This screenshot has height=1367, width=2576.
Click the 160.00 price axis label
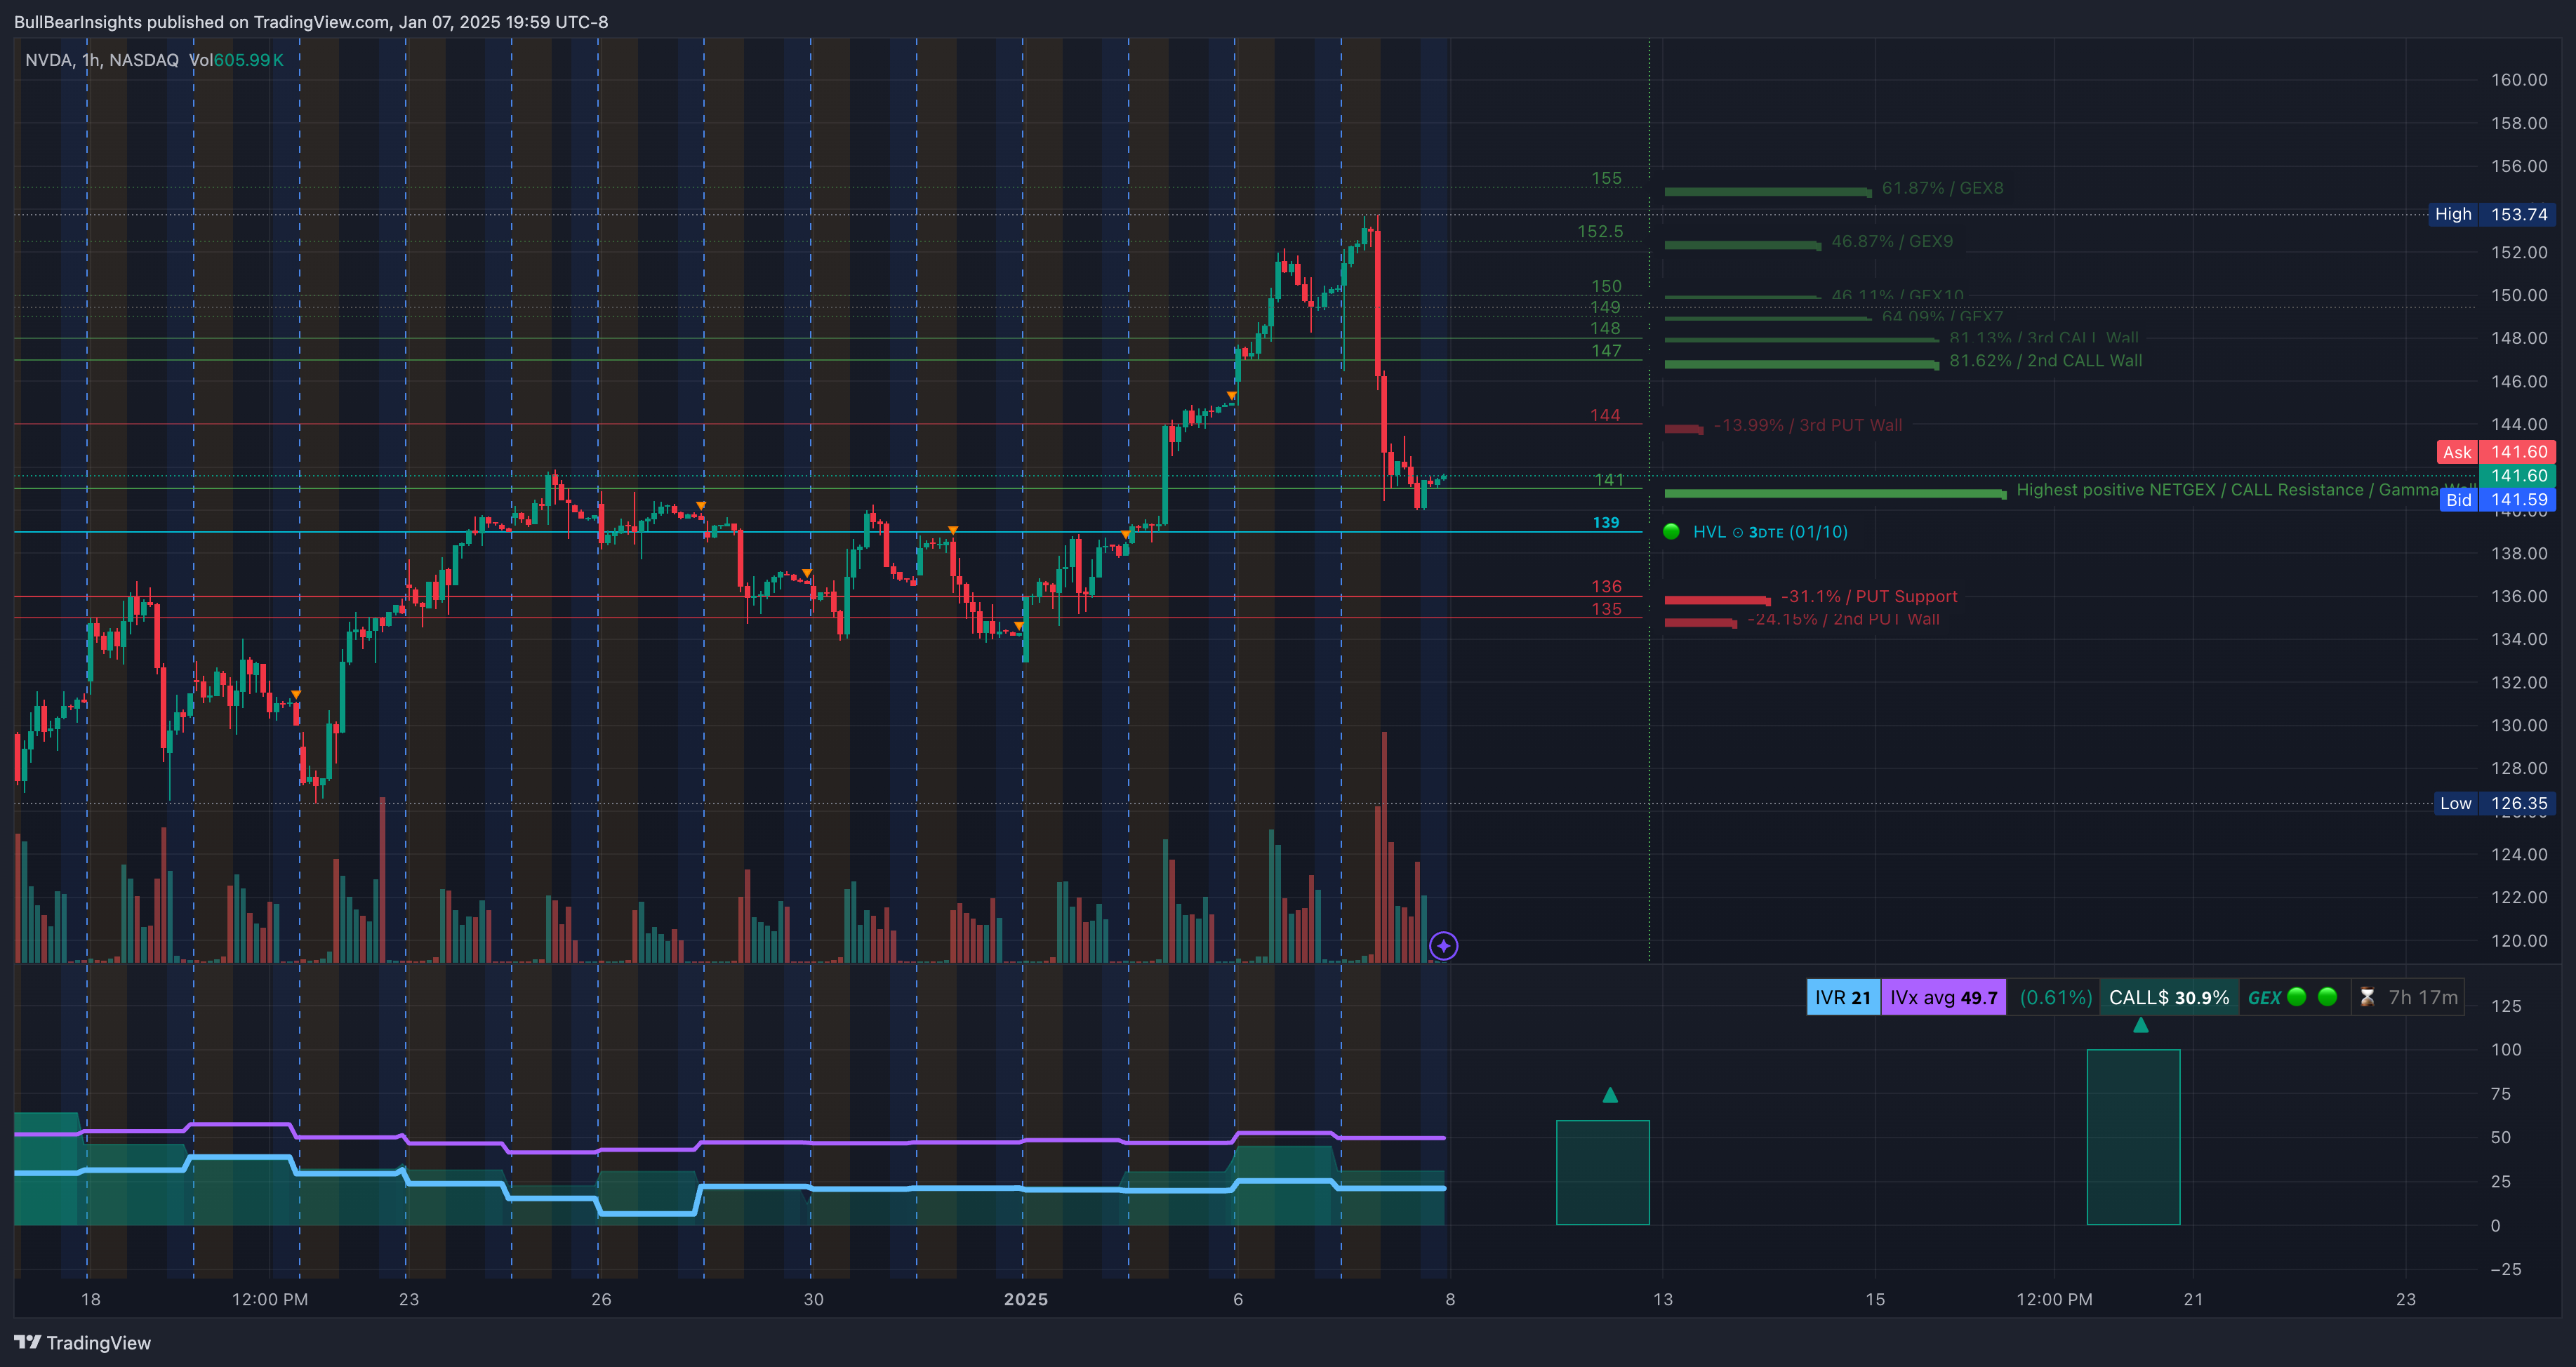(x=2519, y=80)
